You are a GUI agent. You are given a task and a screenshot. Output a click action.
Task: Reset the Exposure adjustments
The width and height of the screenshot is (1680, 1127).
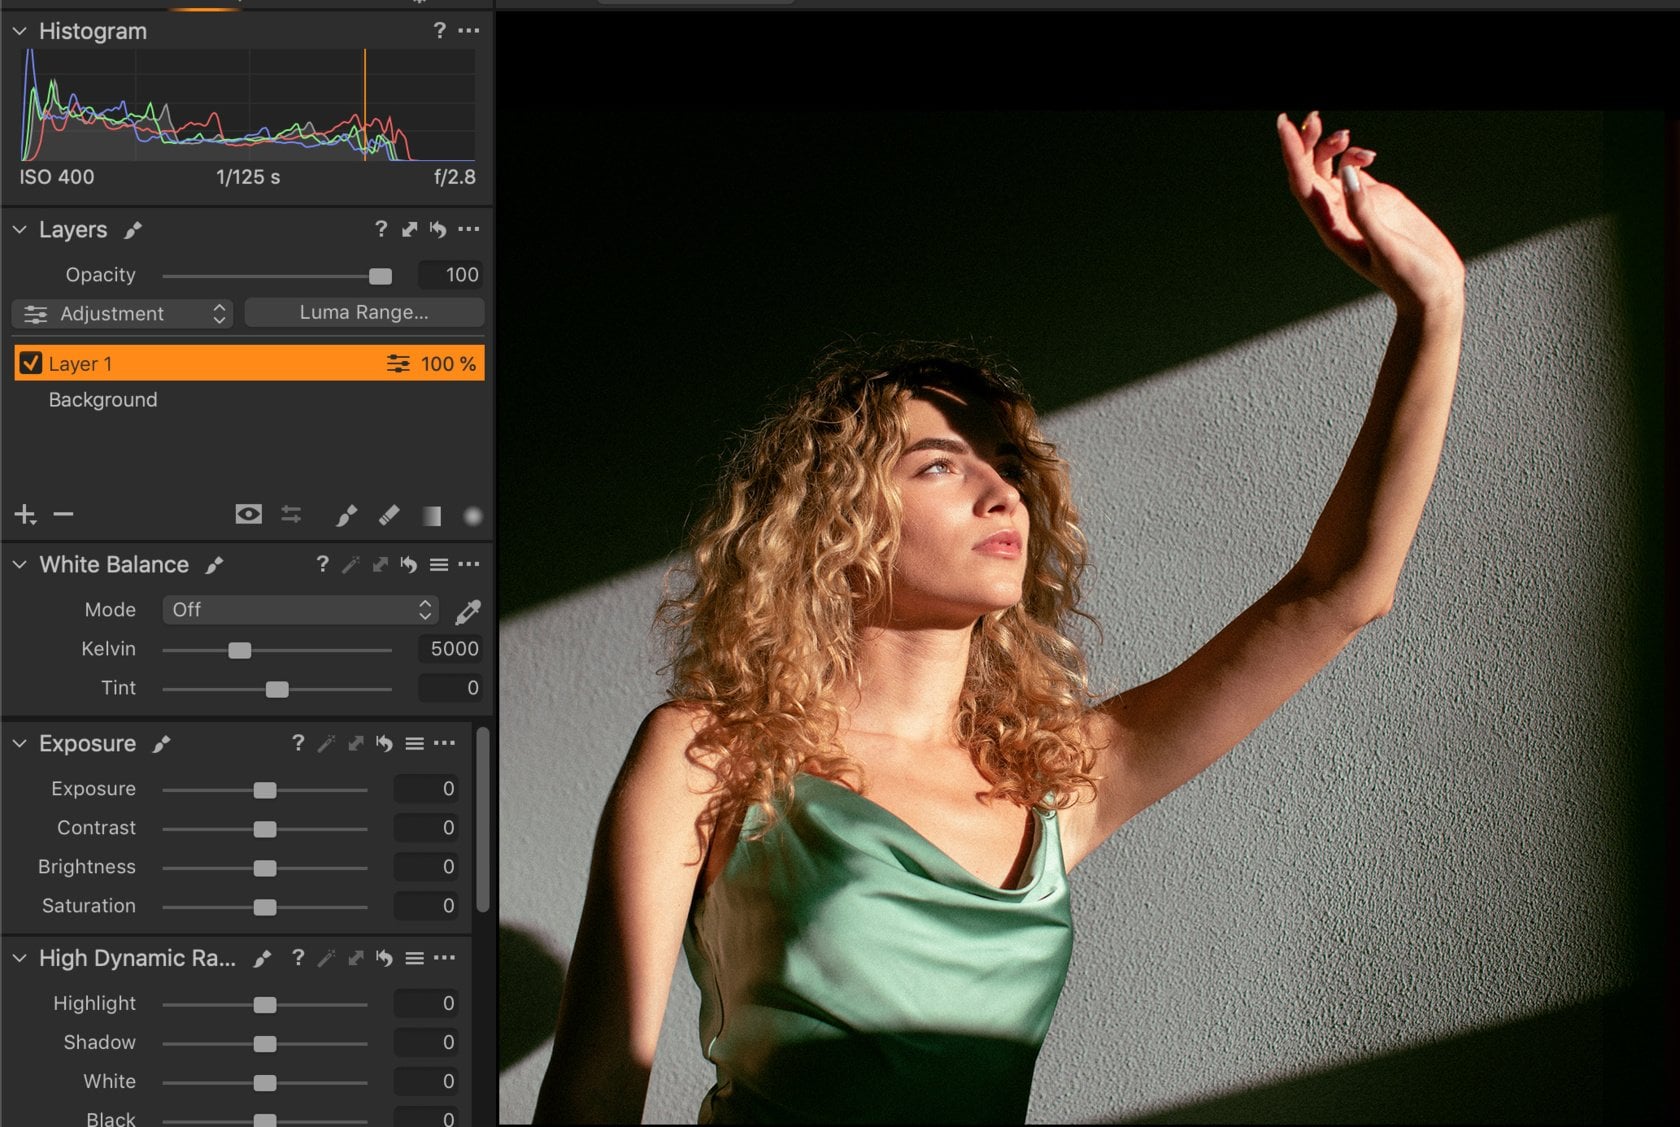[385, 743]
